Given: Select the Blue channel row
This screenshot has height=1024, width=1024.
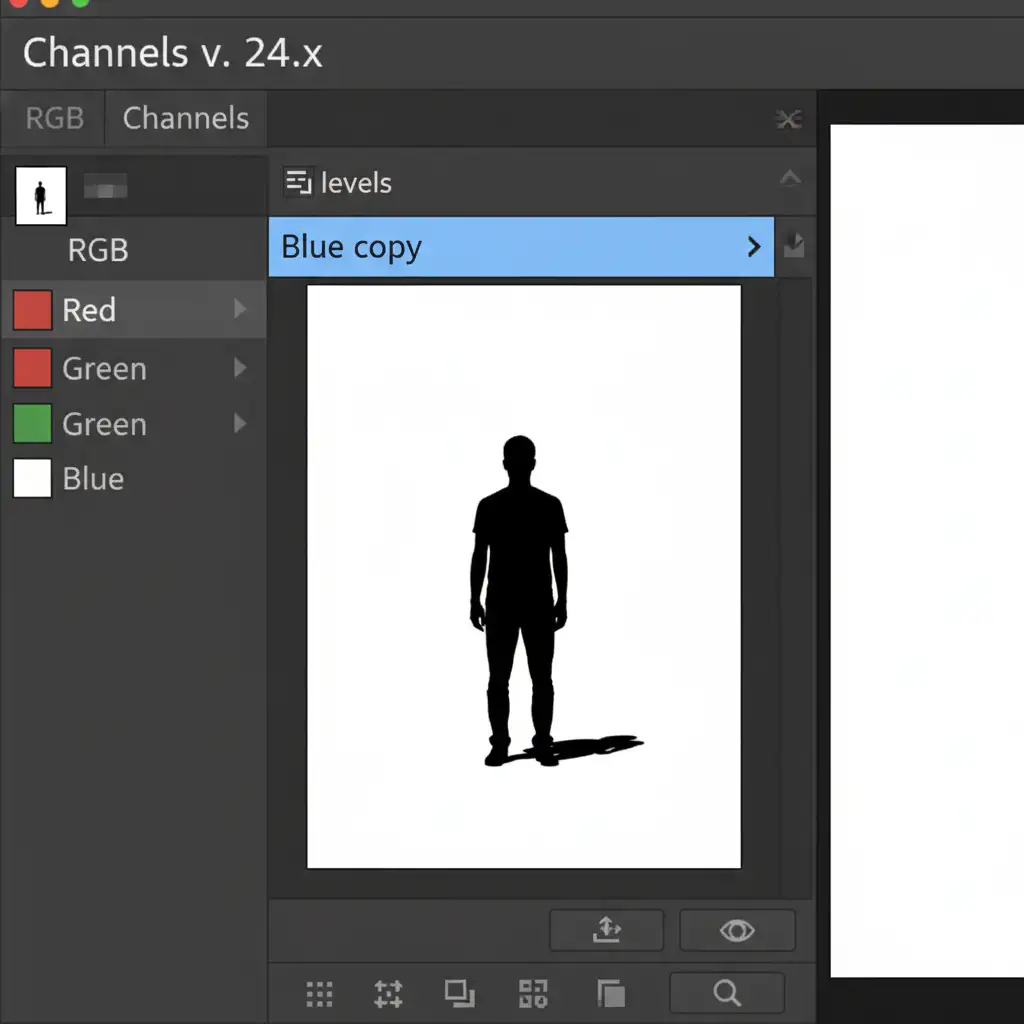Looking at the screenshot, I should pyautogui.click(x=93, y=479).
